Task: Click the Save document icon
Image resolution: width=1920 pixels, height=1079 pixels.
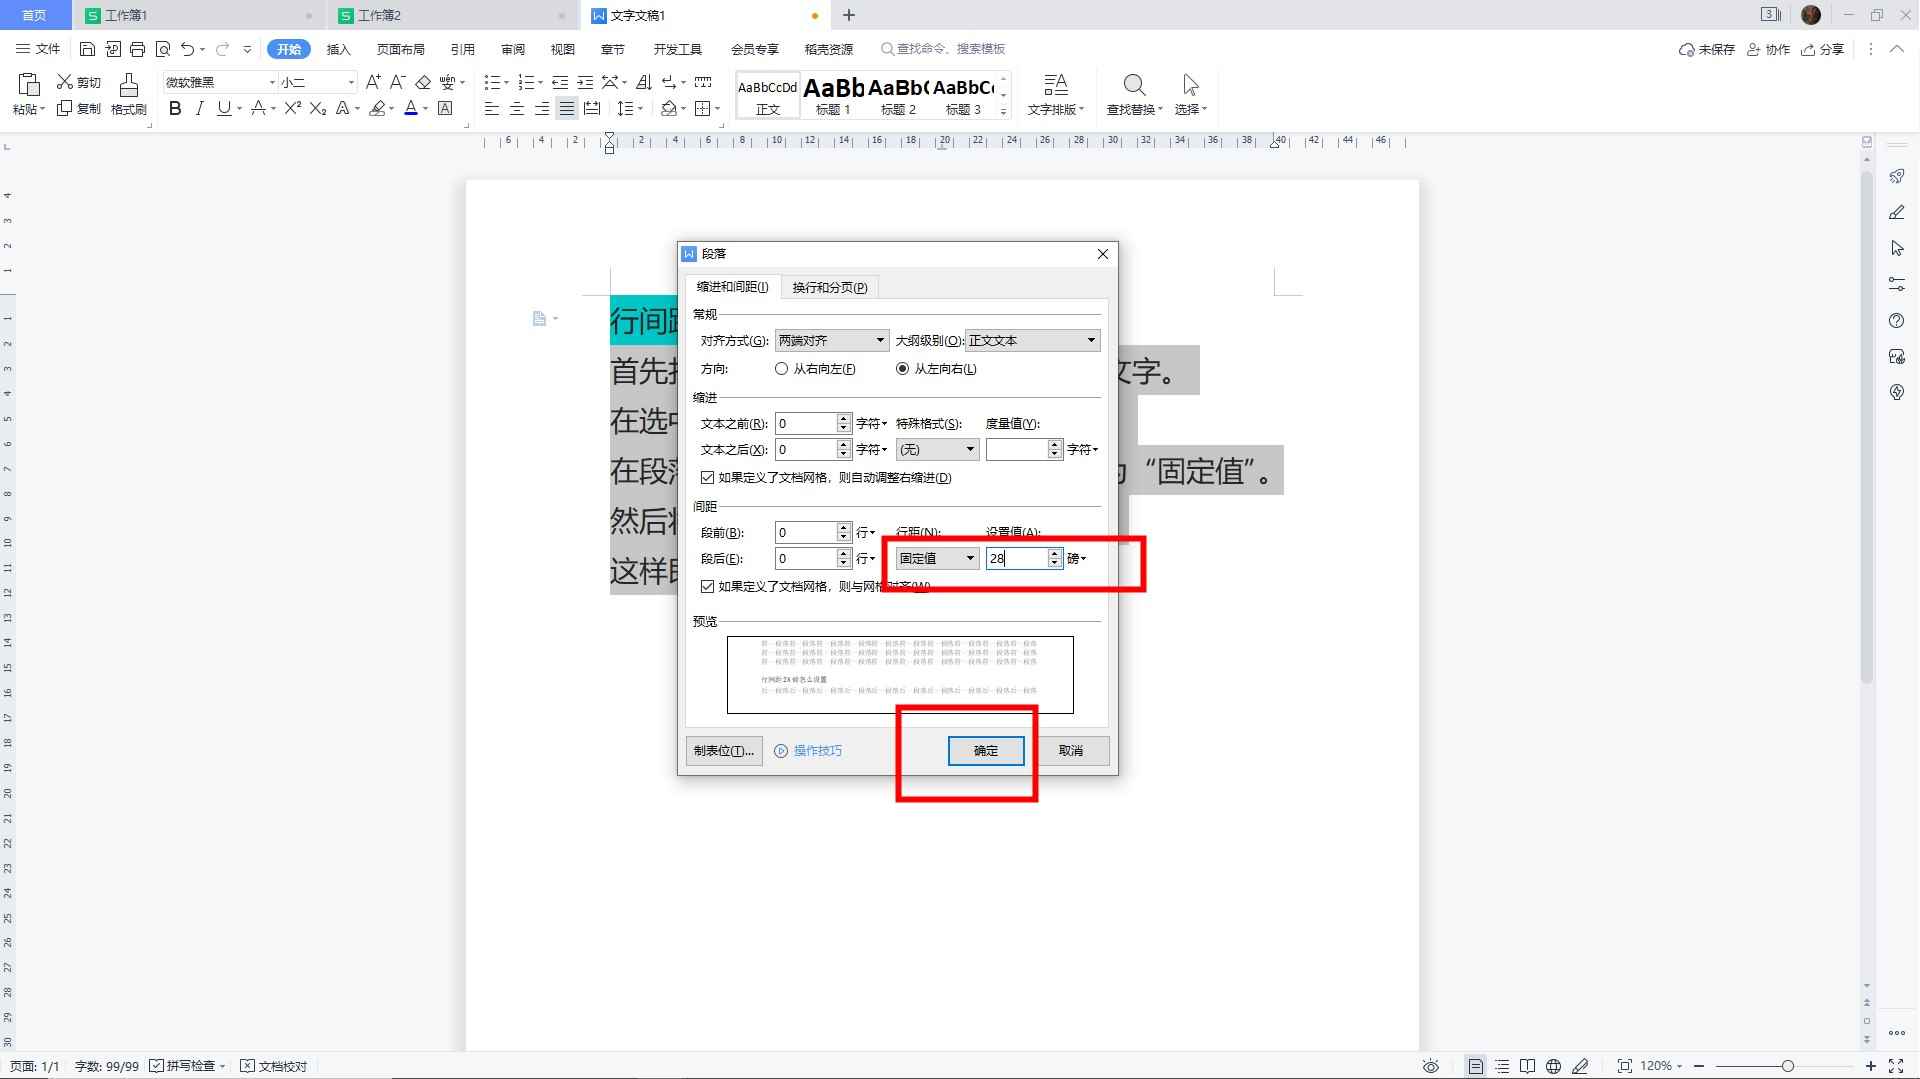Action: pyautogui.click(x=87, y=49)
